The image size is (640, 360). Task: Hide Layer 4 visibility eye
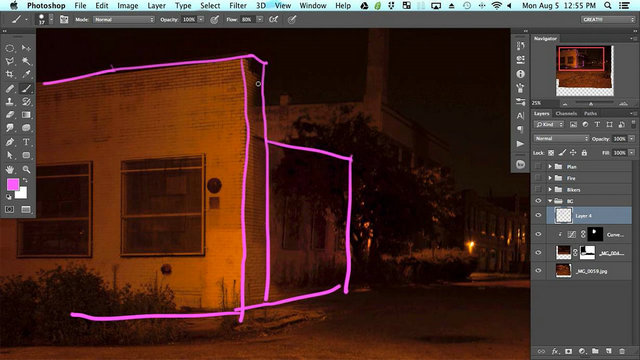[x=538, y=215]
